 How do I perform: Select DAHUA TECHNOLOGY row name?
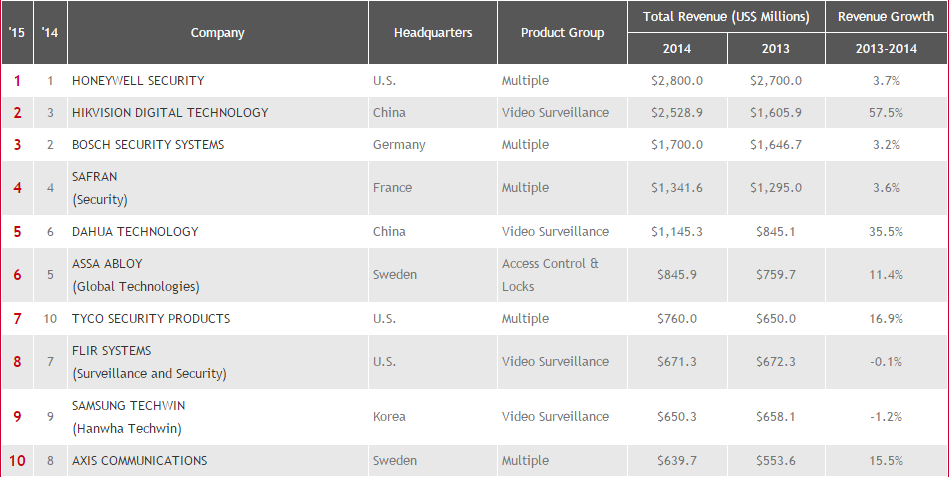pyautogui.click(x=135, y=232)
